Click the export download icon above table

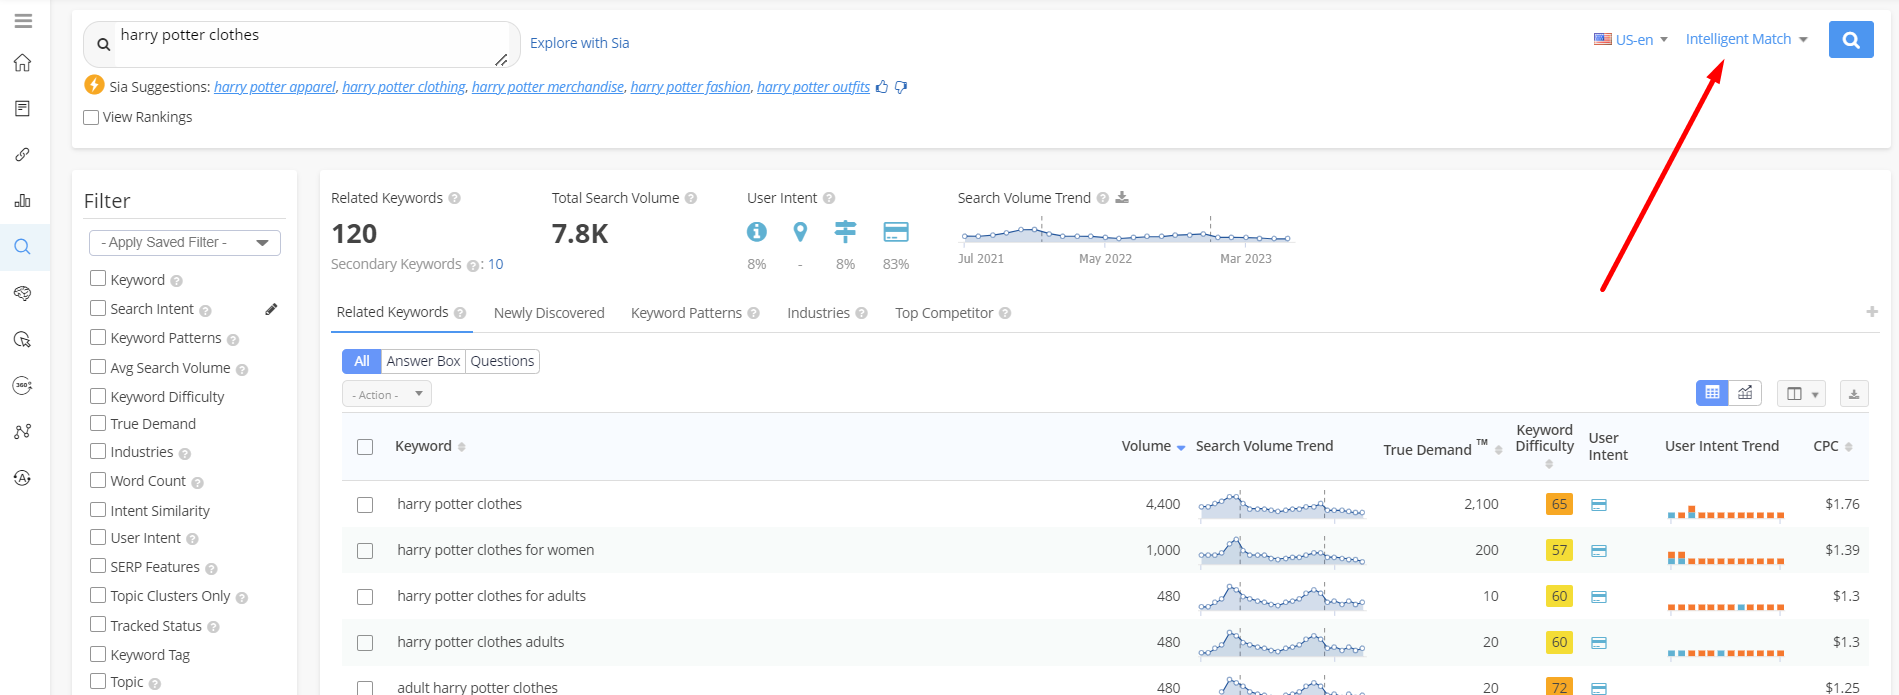[1853, 394]
